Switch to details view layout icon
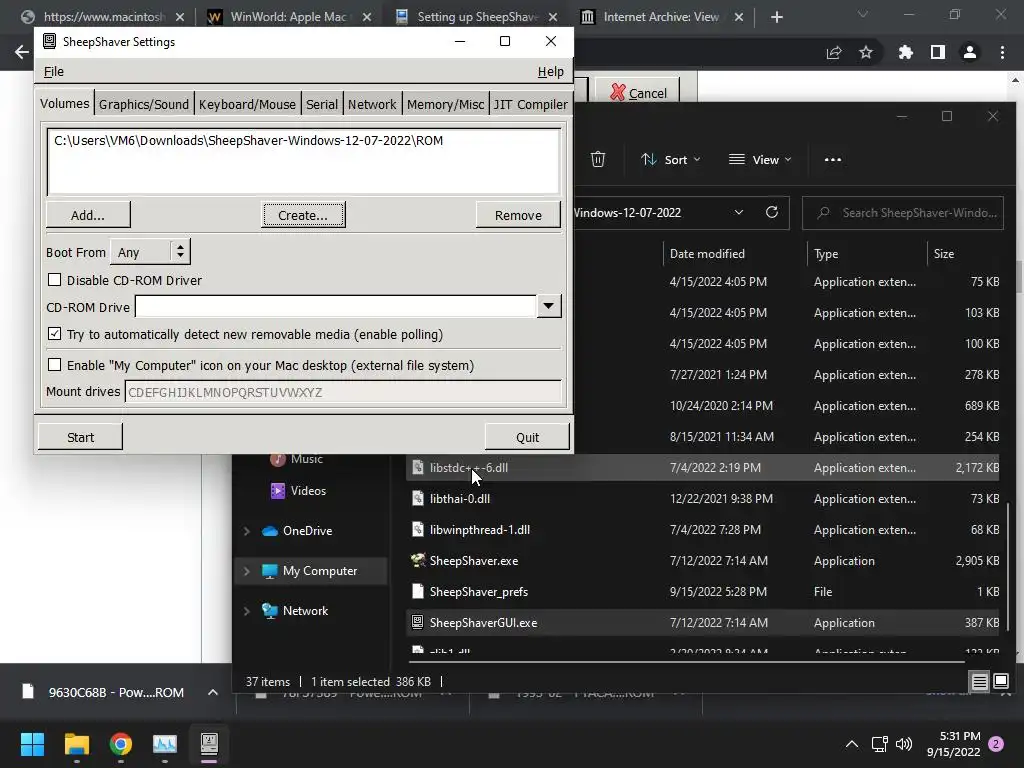1024x768 pixels. (980, 681)
